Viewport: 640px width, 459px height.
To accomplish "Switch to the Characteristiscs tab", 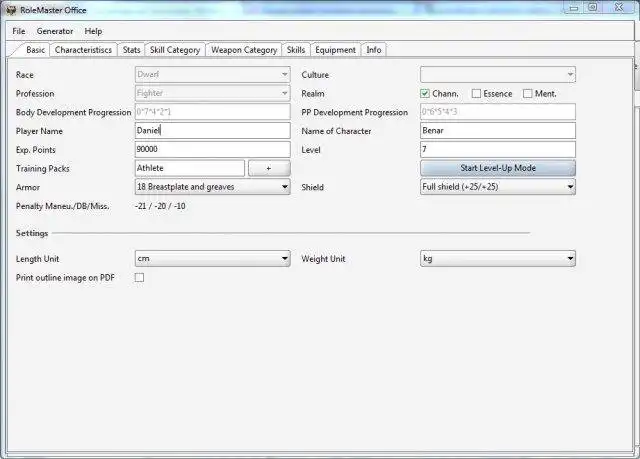I will (x=83, y=50).
